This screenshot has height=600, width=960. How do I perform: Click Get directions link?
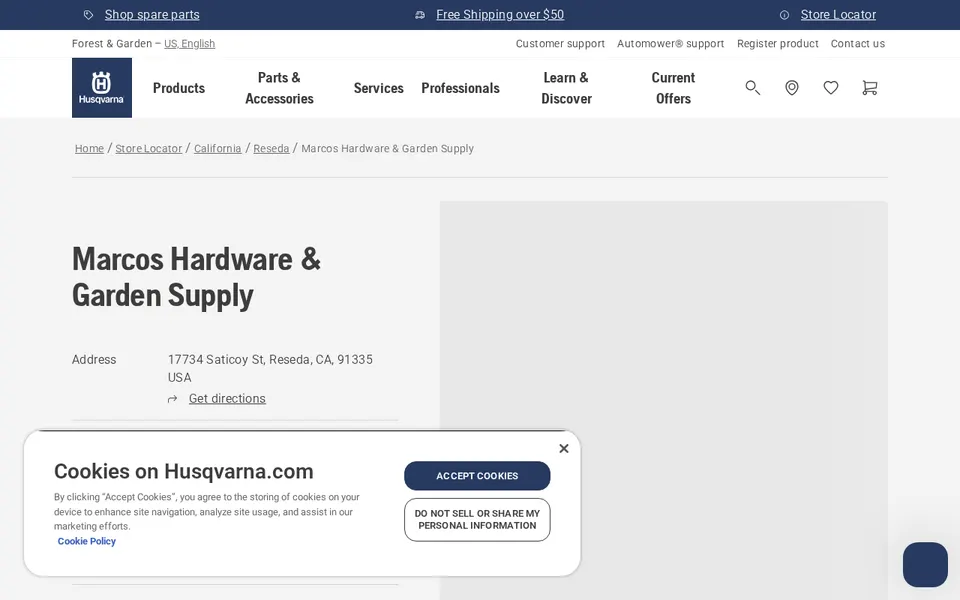(227, 399)
